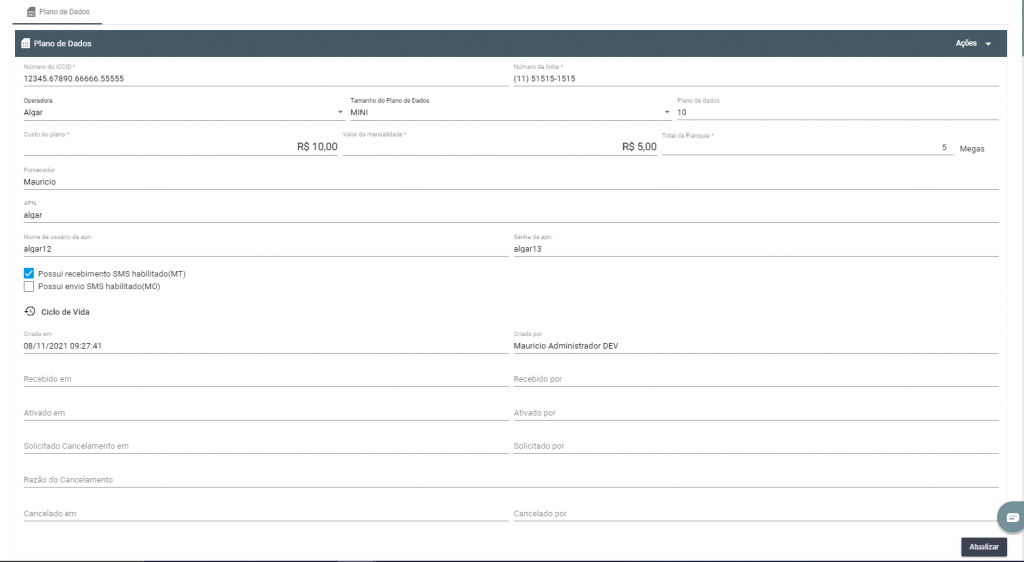Enable Possui envio SMS habilitado(MO) checkbox
This screenshot has height=562, width=1024.
(29, 287)
